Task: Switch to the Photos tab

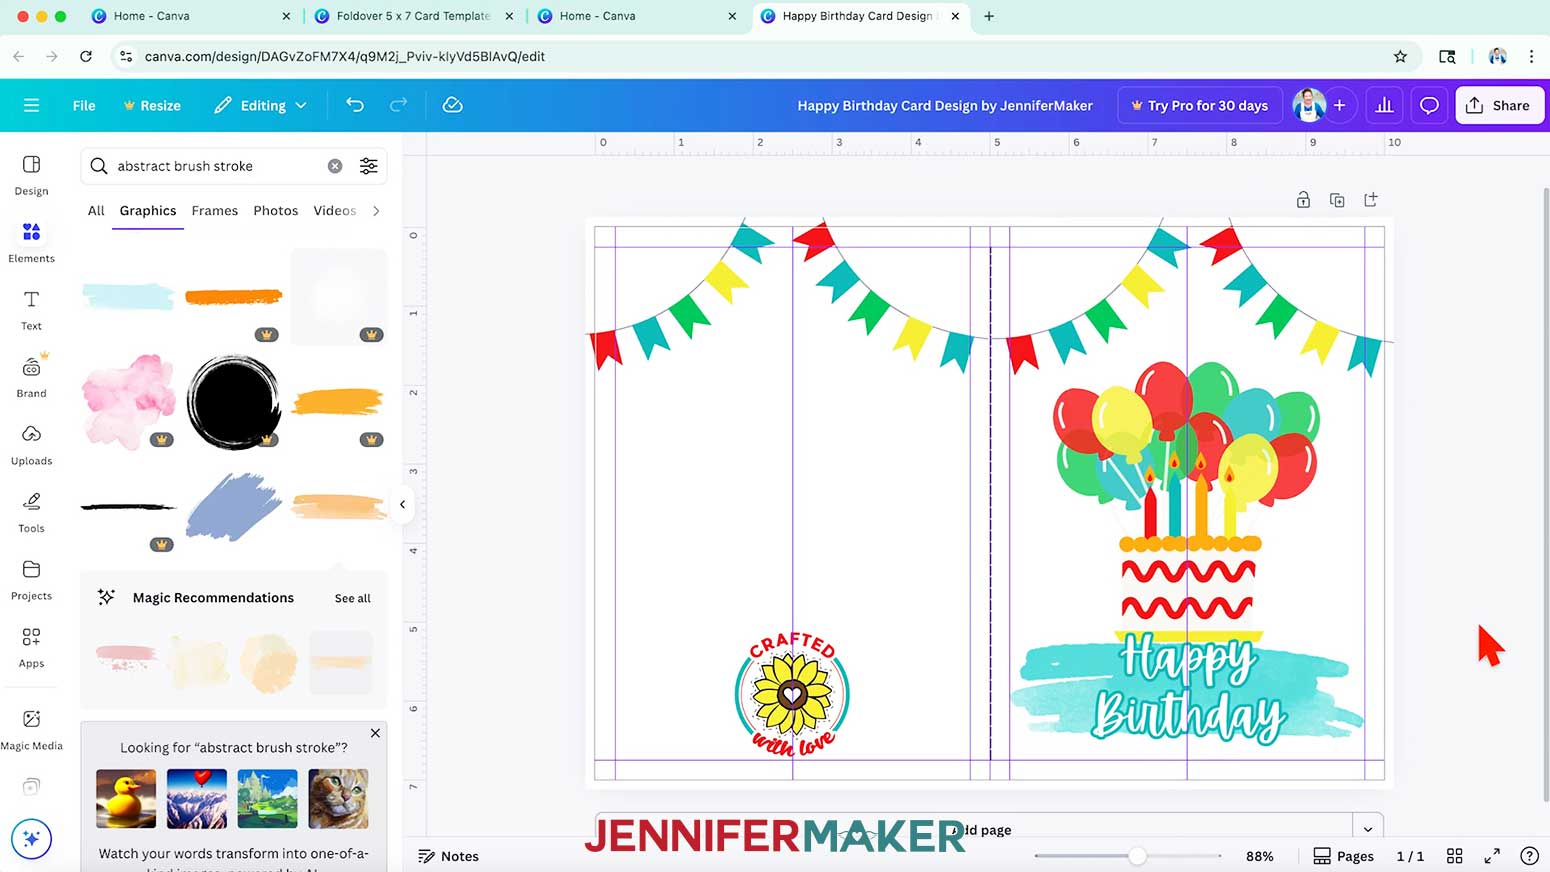Action: 276,211
